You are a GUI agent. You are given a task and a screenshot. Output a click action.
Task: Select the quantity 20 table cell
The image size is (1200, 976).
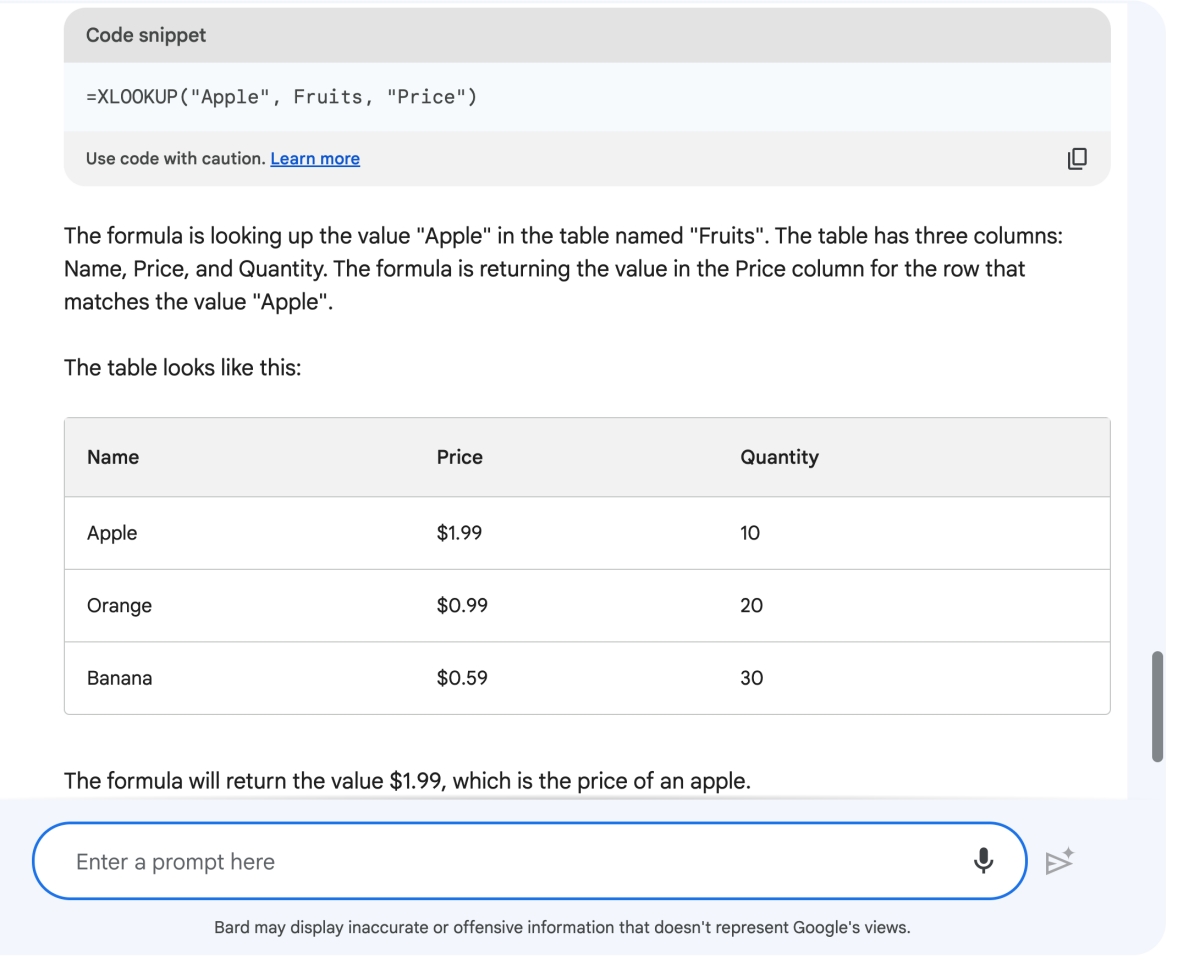pyautogui.click(x=751, y=605)
